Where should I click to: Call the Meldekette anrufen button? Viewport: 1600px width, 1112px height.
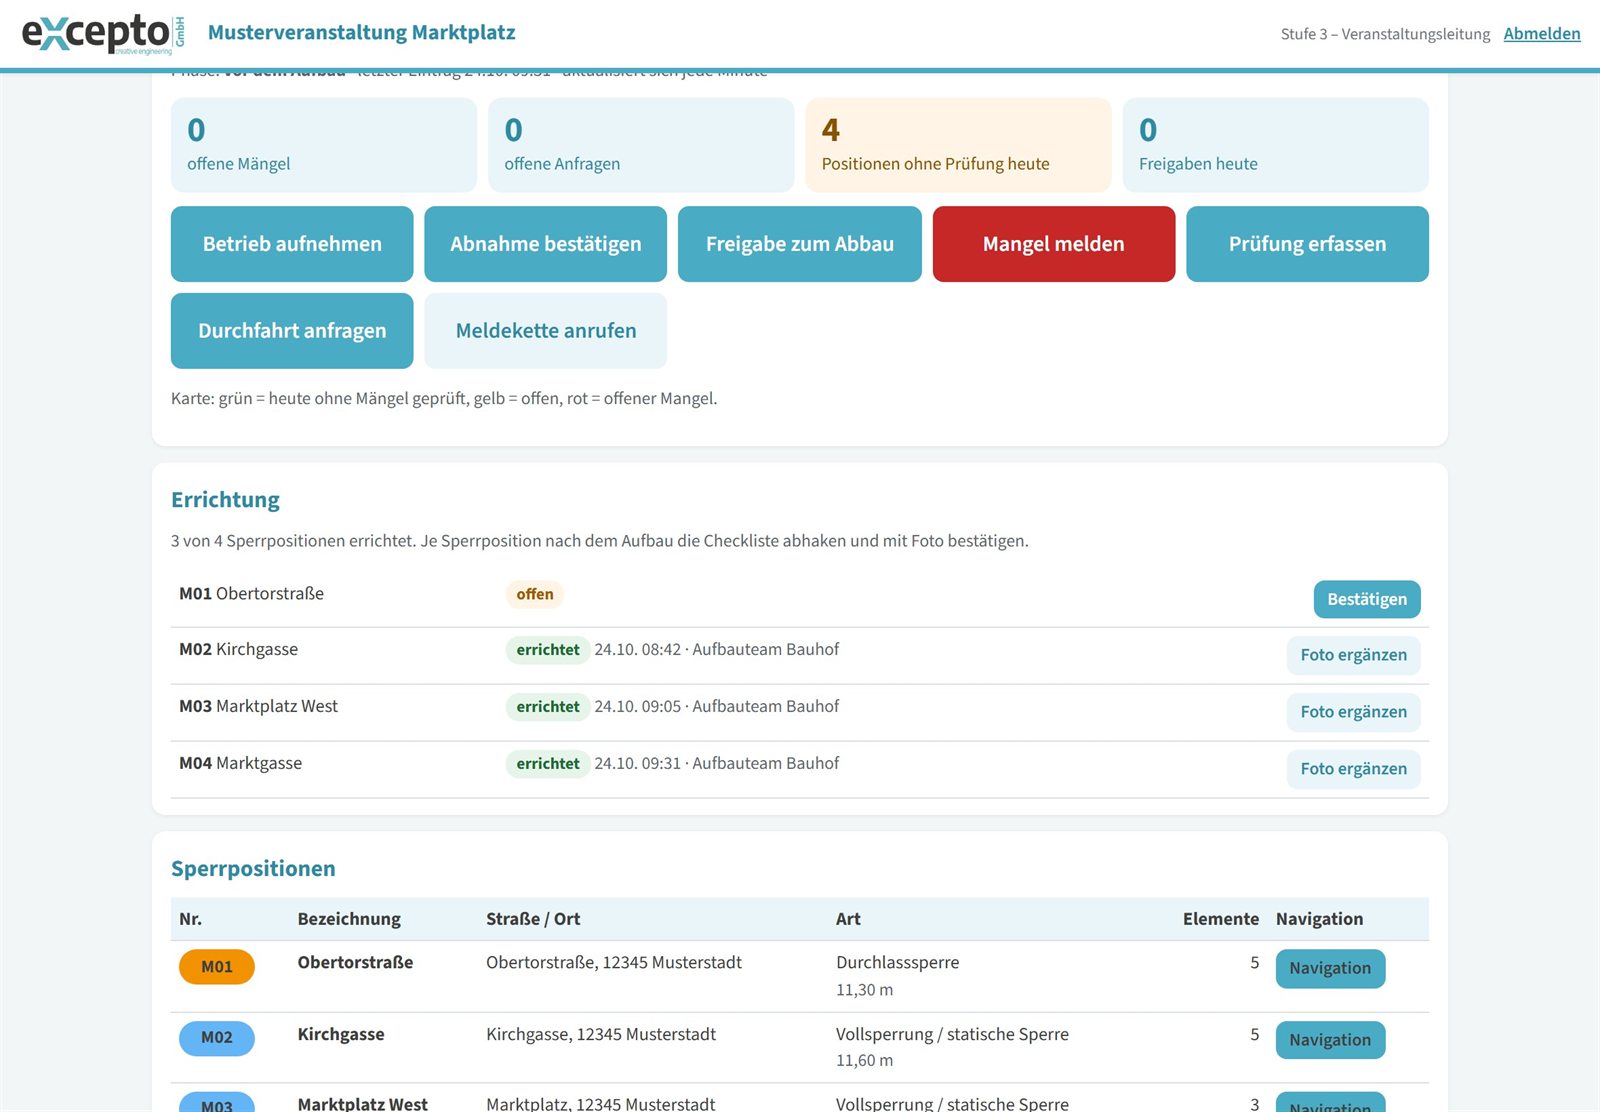coord(545,331)
